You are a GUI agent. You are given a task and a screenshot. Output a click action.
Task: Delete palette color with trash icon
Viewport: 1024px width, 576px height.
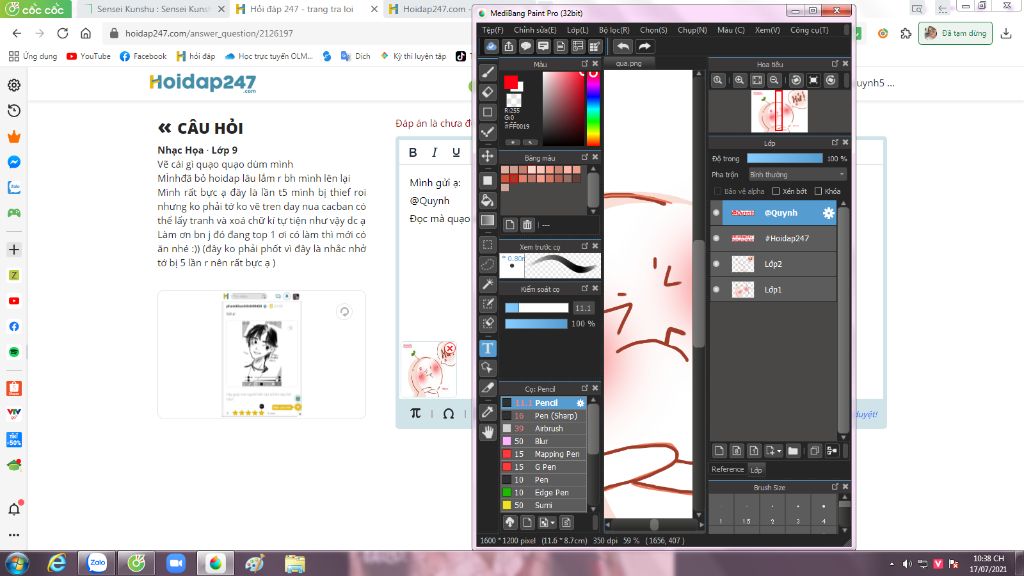527,225
